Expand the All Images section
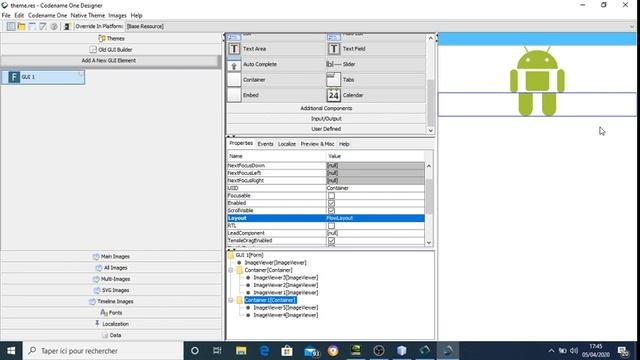This screenshot has height=360, width=640. (x=111, y=268)
